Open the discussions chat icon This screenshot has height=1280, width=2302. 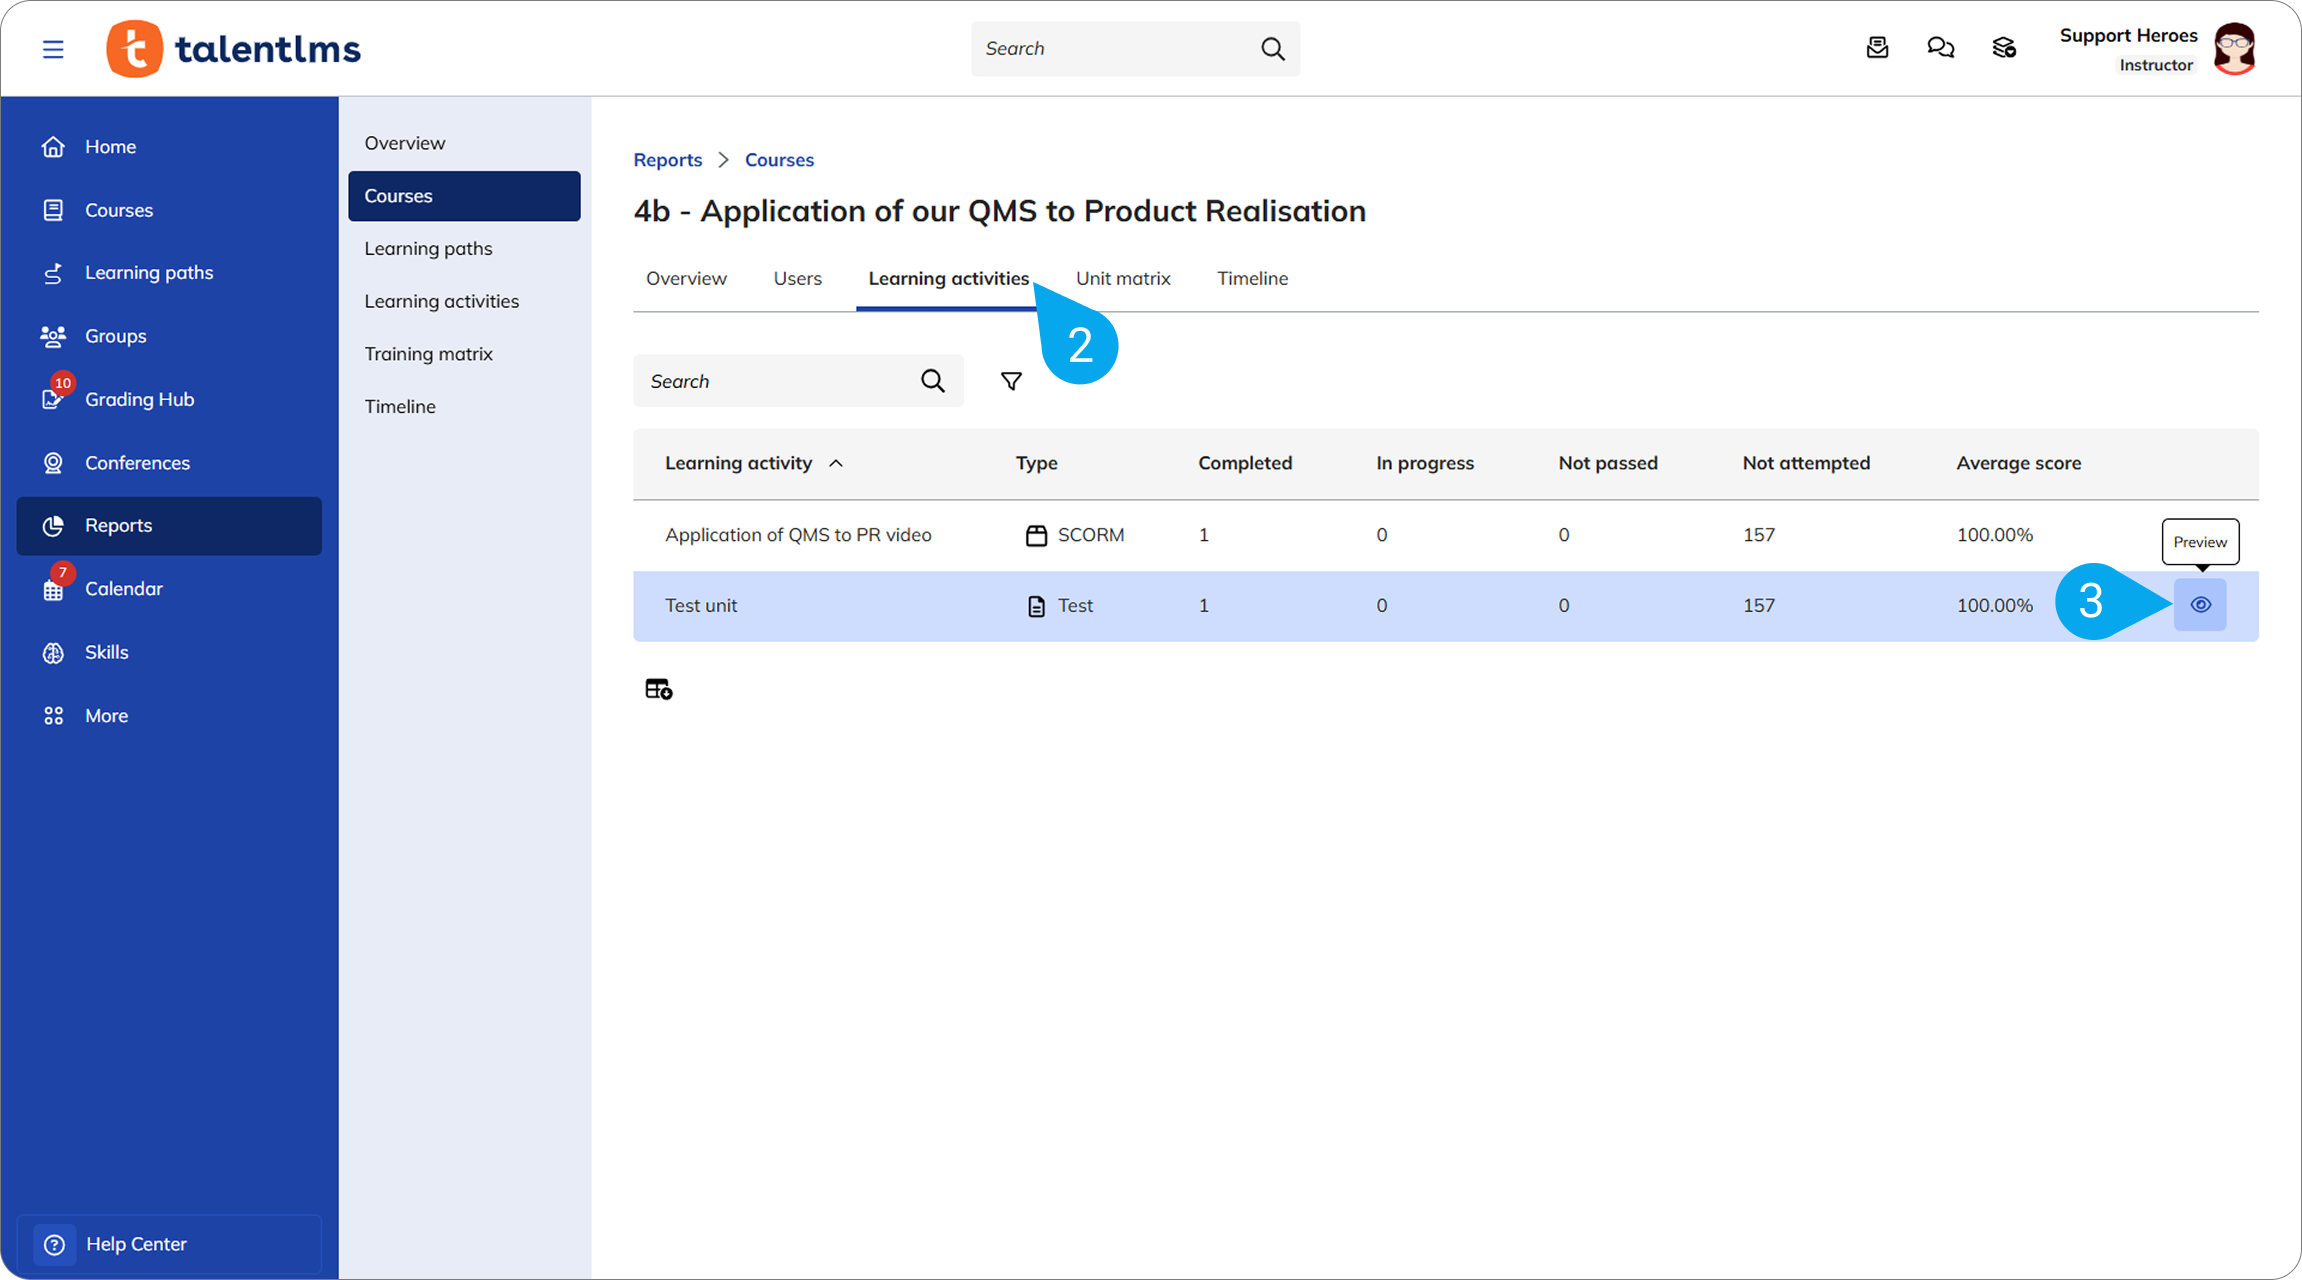pyautogui.click(x=1940, y=48)
